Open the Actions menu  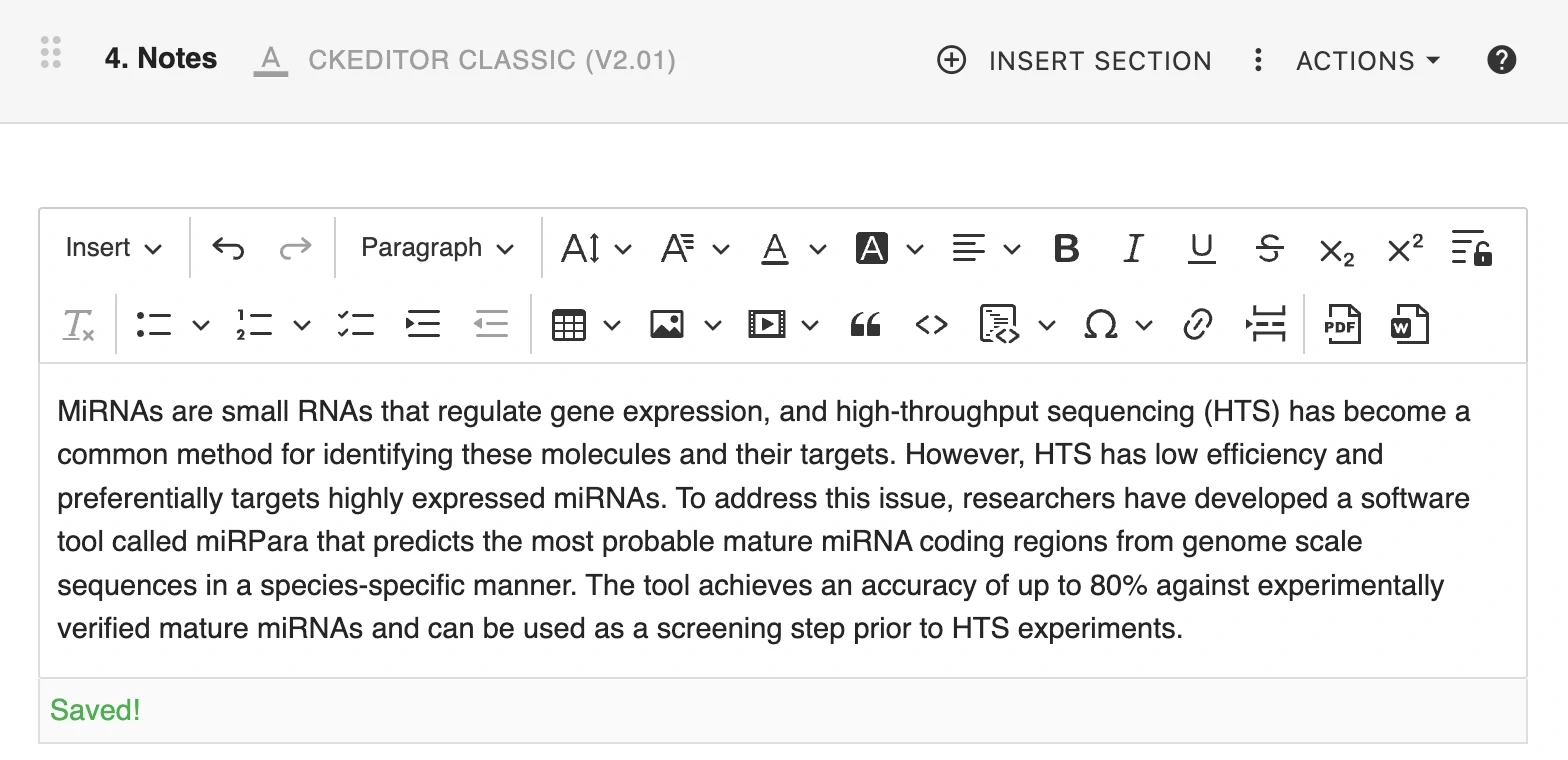coord(1367,61)
